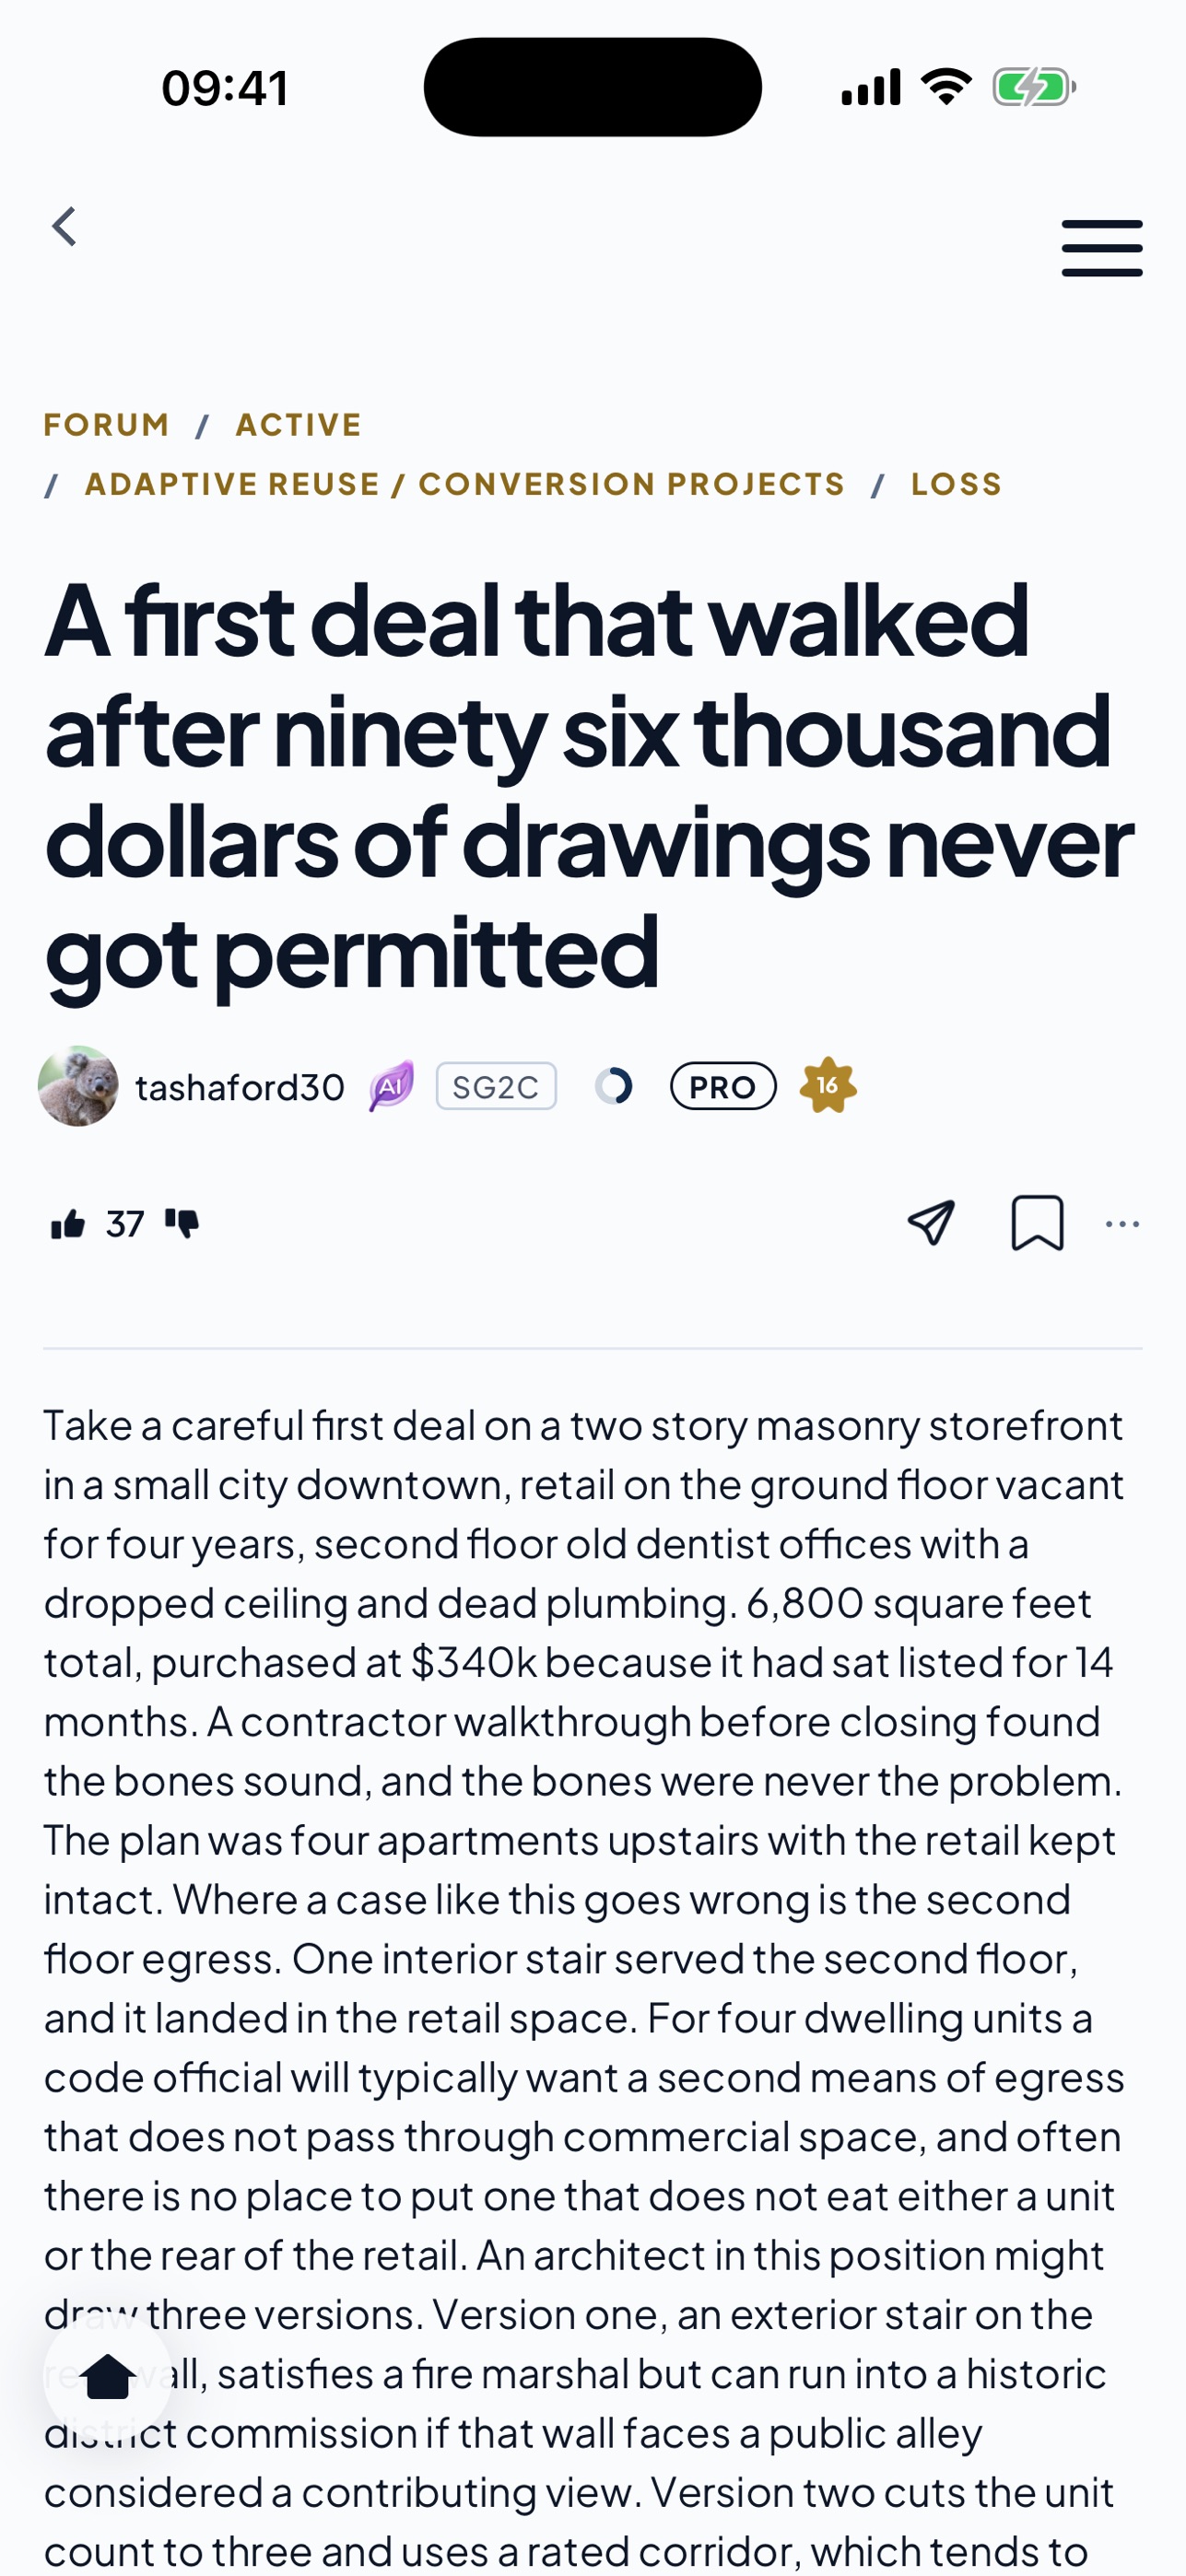This screenshot has width=1186, height=2576.
Task: Share the post via paper plane icon
Action: click(931, 1223)
